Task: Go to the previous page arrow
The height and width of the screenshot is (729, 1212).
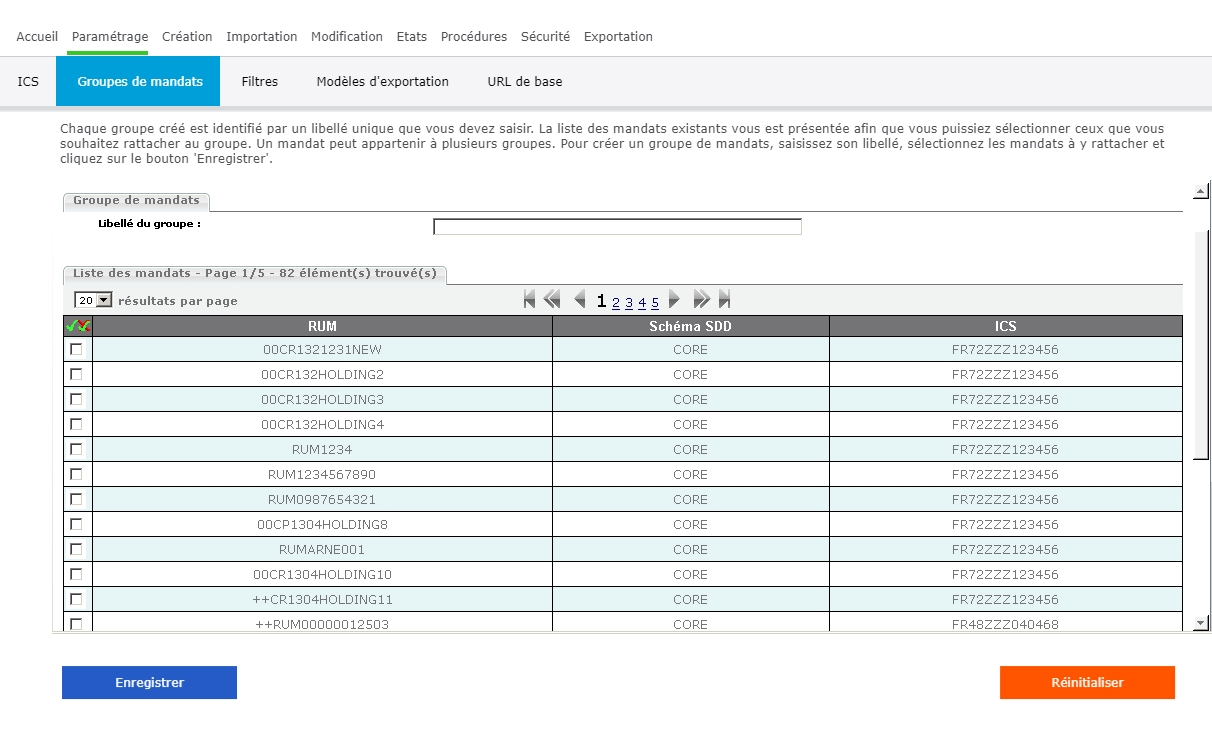Action: pyautogui.click(x=579, y=299)
